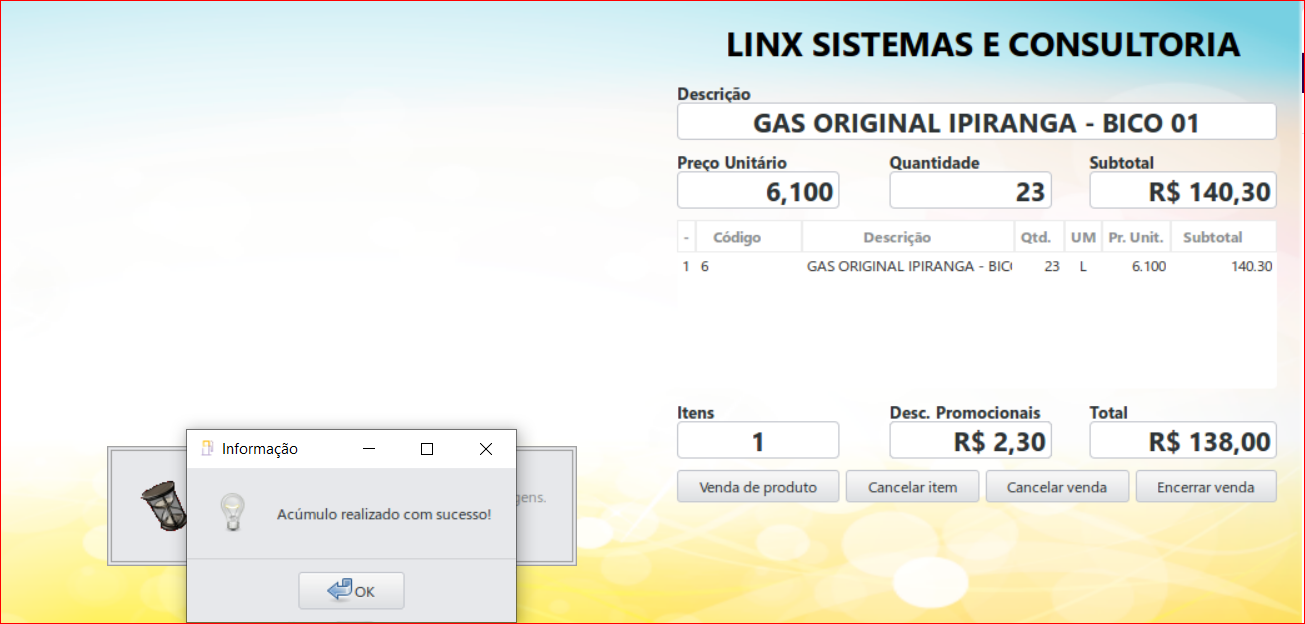Click the Subtotal column header in table
Screen dimensions: 1305x624
[x=1223, y=237]
